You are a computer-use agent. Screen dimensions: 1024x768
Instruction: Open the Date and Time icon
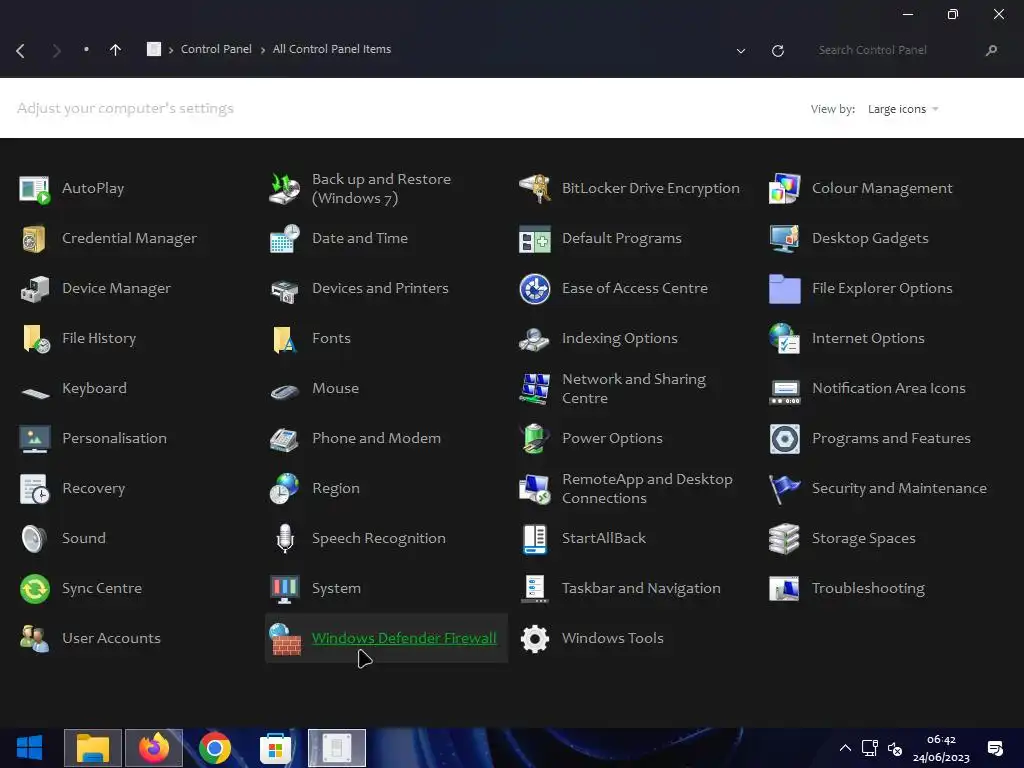285,239
